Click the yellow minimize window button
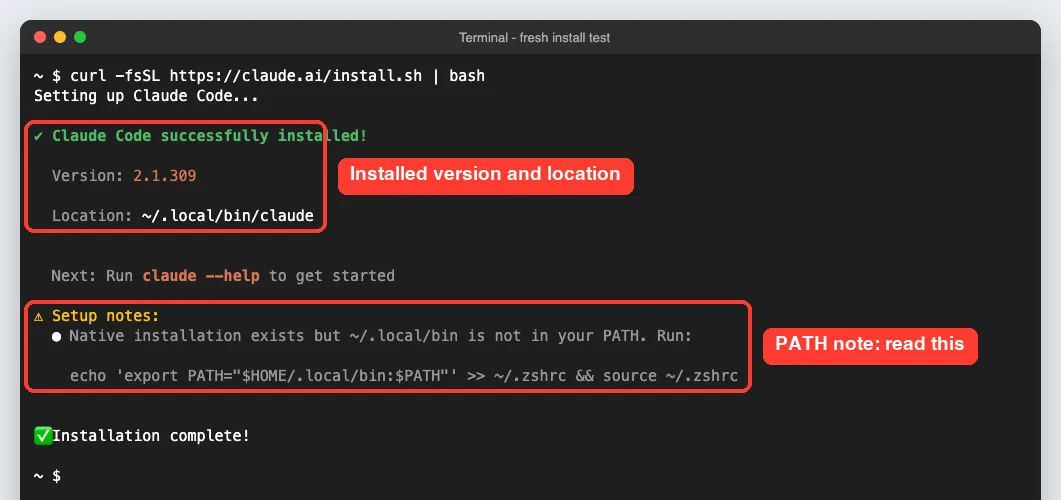The image size is (1061, 500). (x=60, y=37)
